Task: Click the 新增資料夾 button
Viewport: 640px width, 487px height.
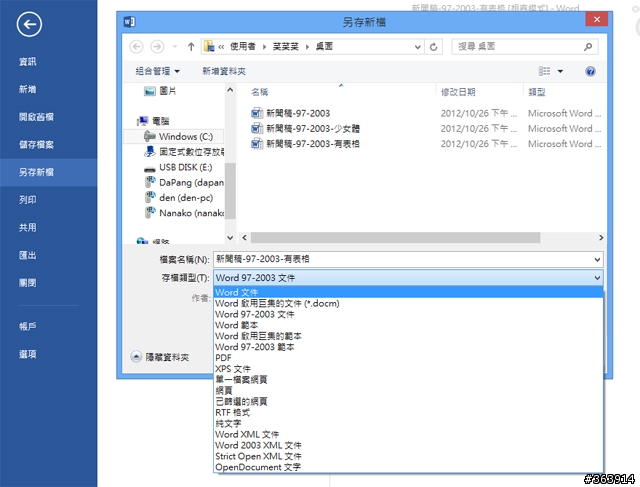Action: tap(224, 71)
